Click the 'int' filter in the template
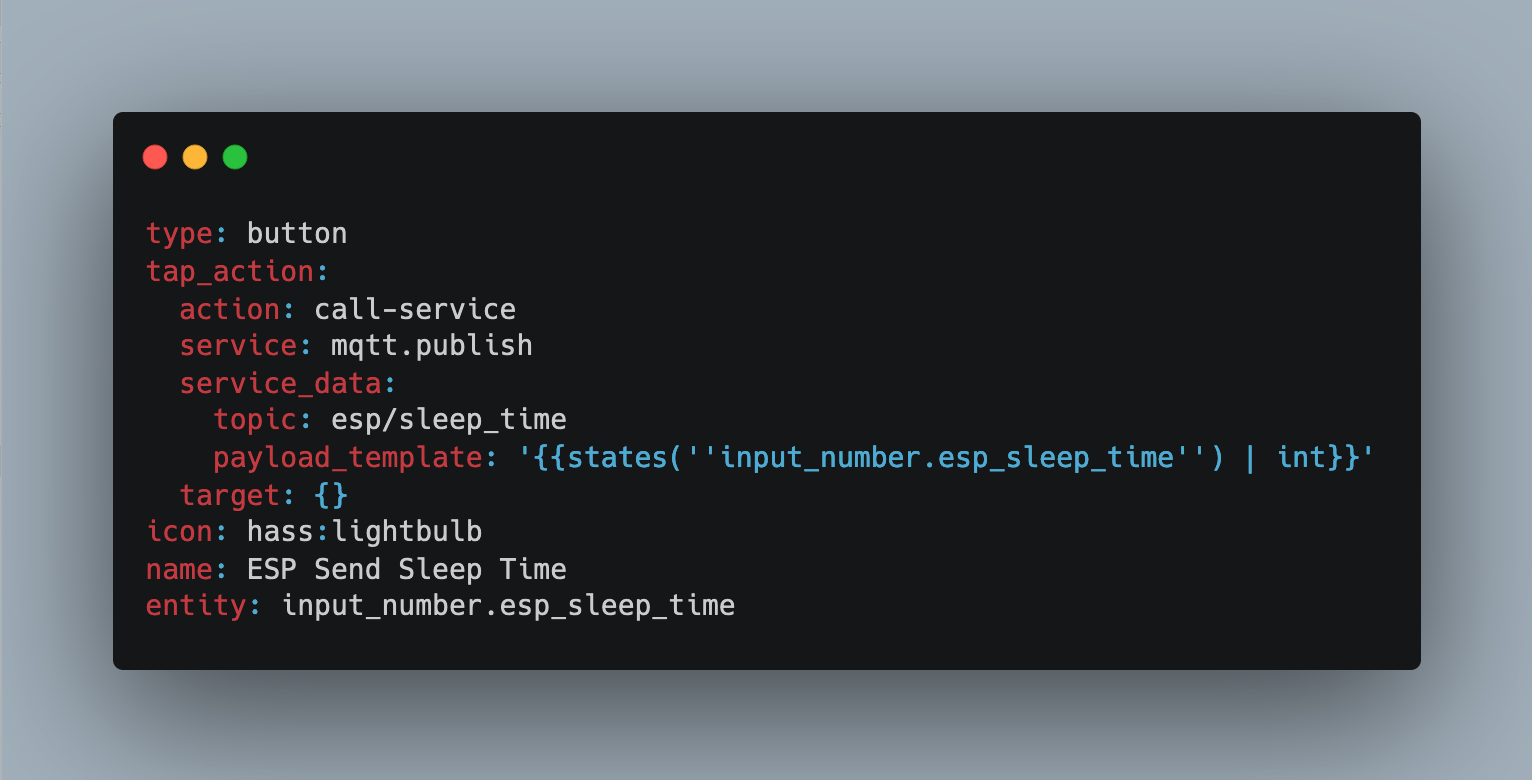 pyautogui.click(x=1302, y=458)
